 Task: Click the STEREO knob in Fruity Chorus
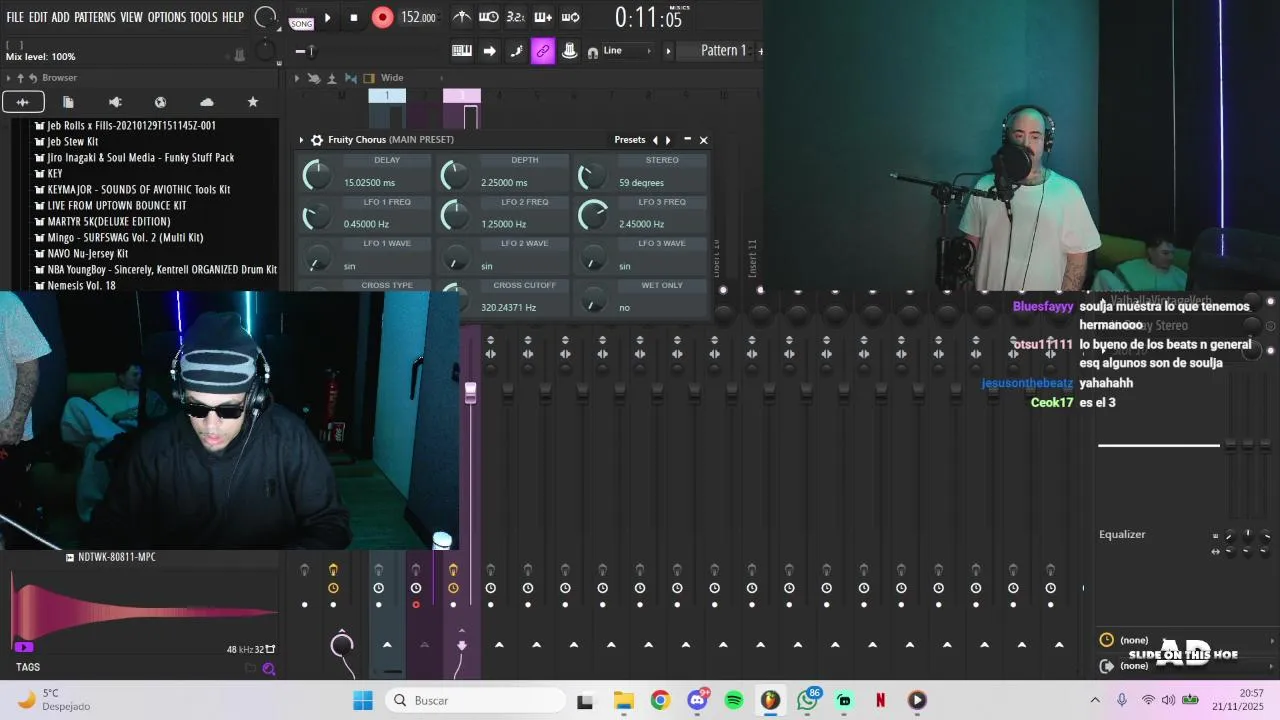click(x=592, y=176)
